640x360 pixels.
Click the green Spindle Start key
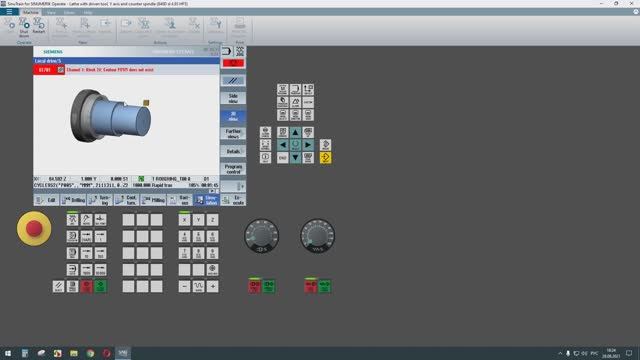coord(269,286)
